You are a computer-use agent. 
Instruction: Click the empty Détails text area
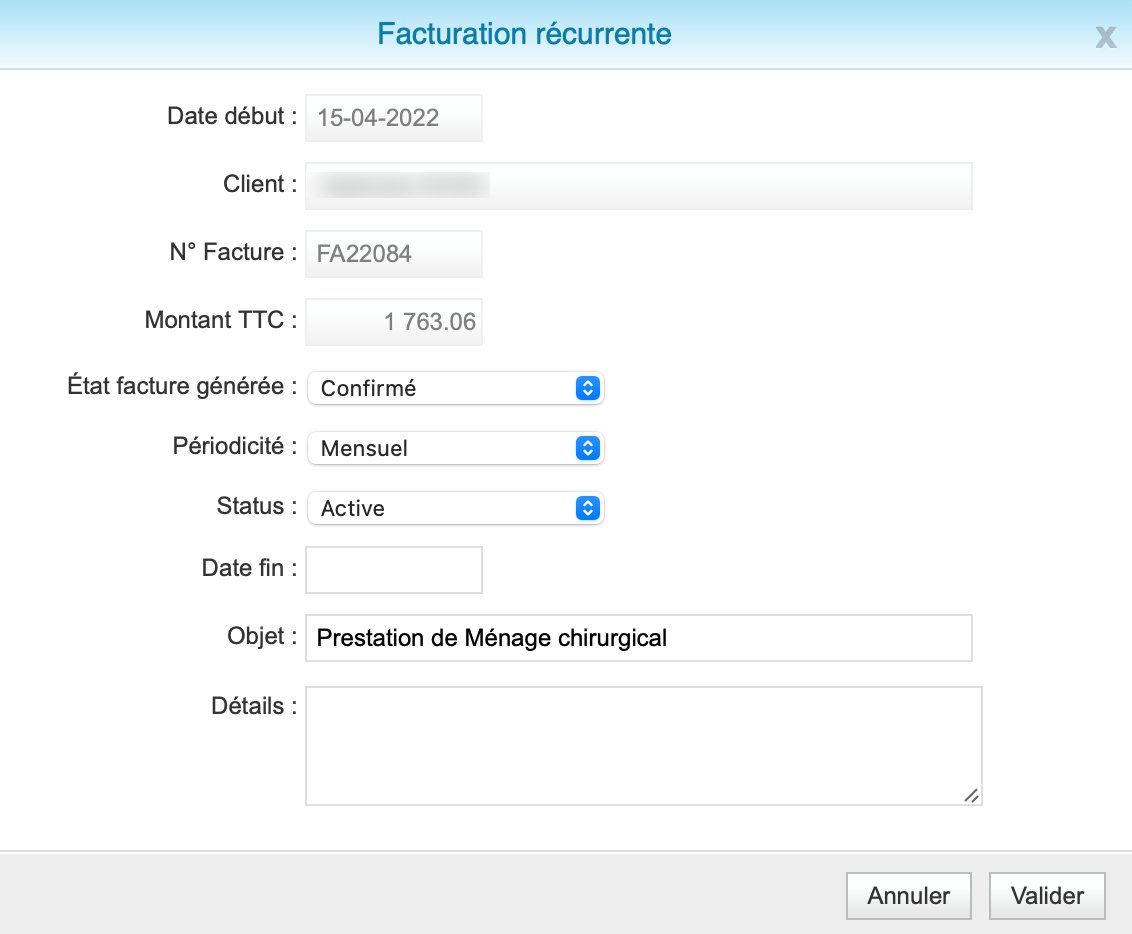[643, 745]
